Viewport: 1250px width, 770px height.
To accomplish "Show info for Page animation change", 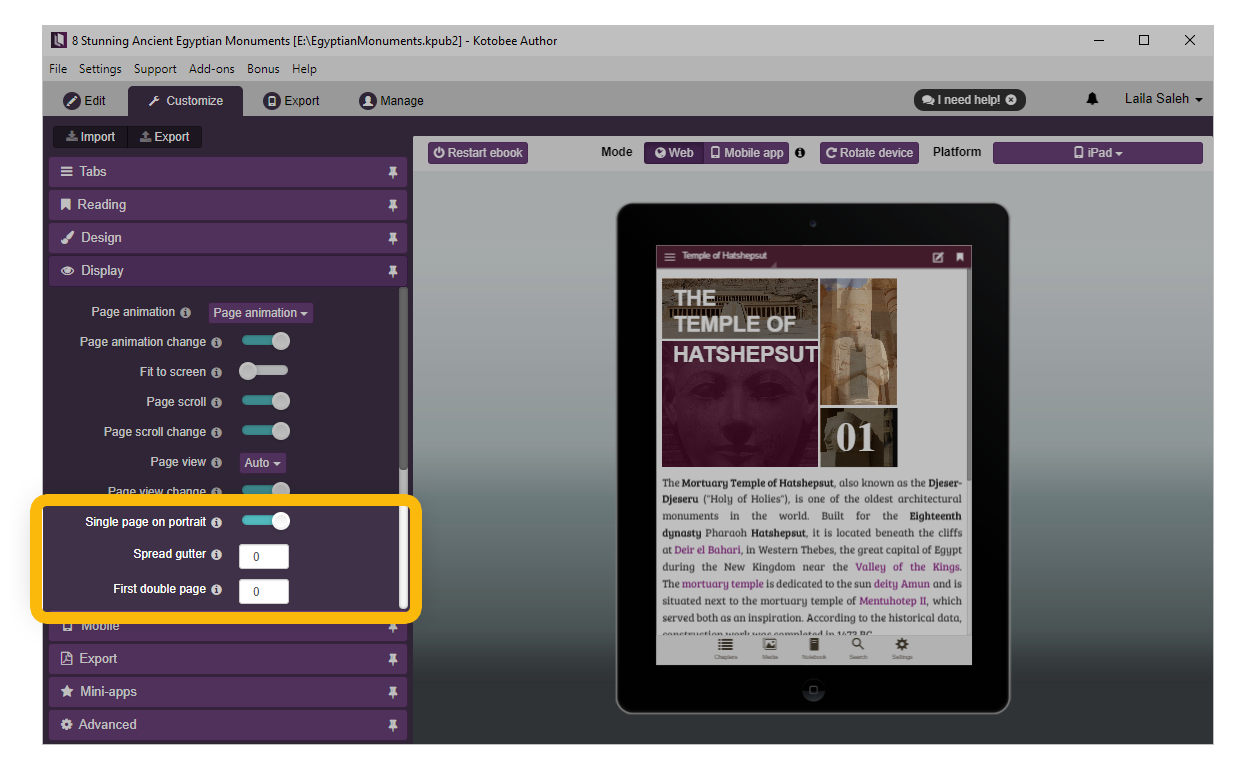I will [x=217, y=342].
